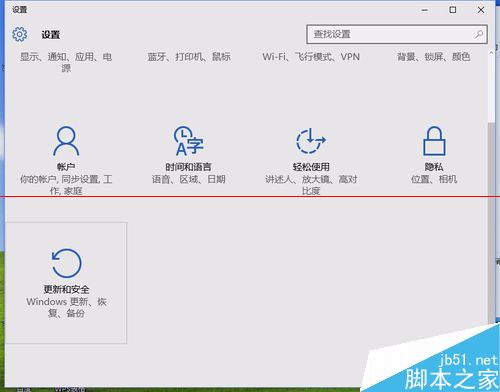Open the 帐户 accounts person icon
500x392 pixels.
[x=66, y=141]
